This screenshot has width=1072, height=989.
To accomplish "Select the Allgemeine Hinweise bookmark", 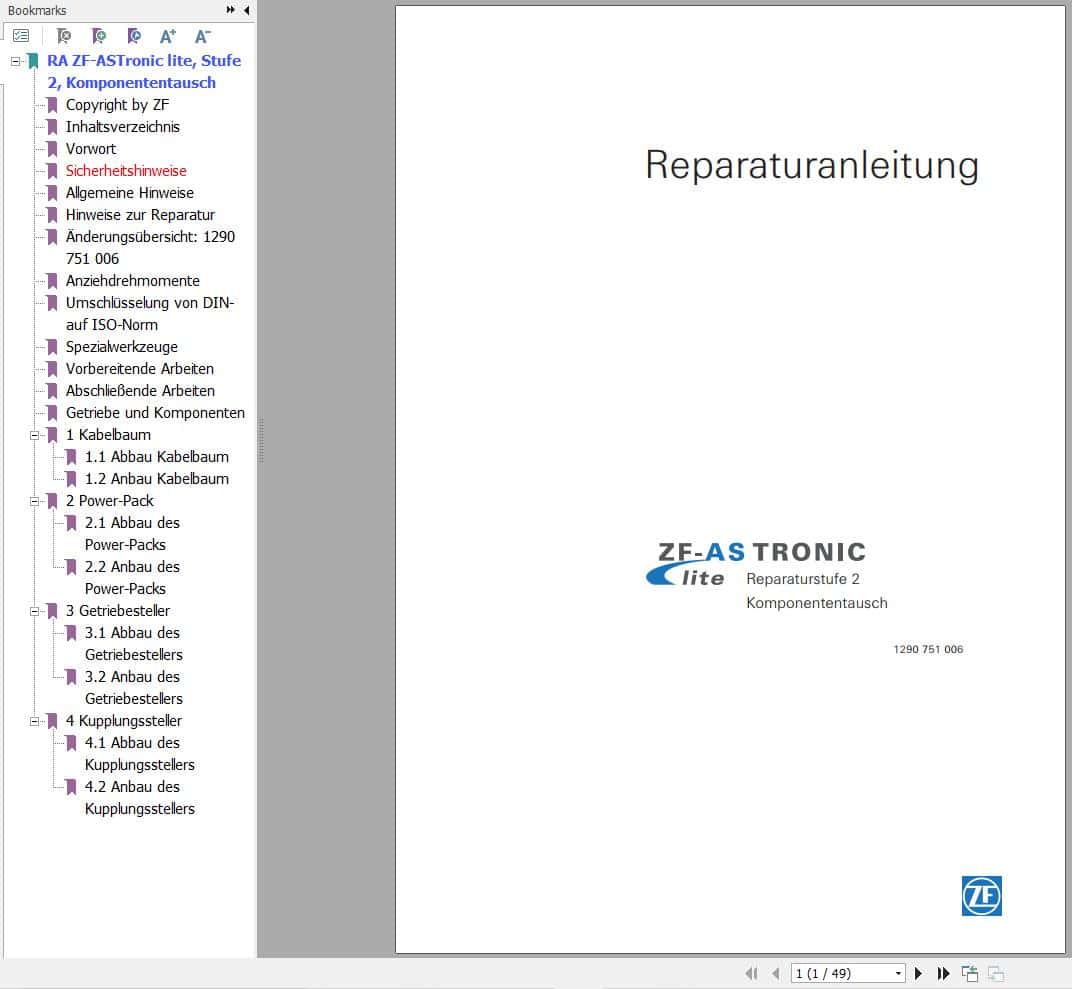I will coord(129,193).
